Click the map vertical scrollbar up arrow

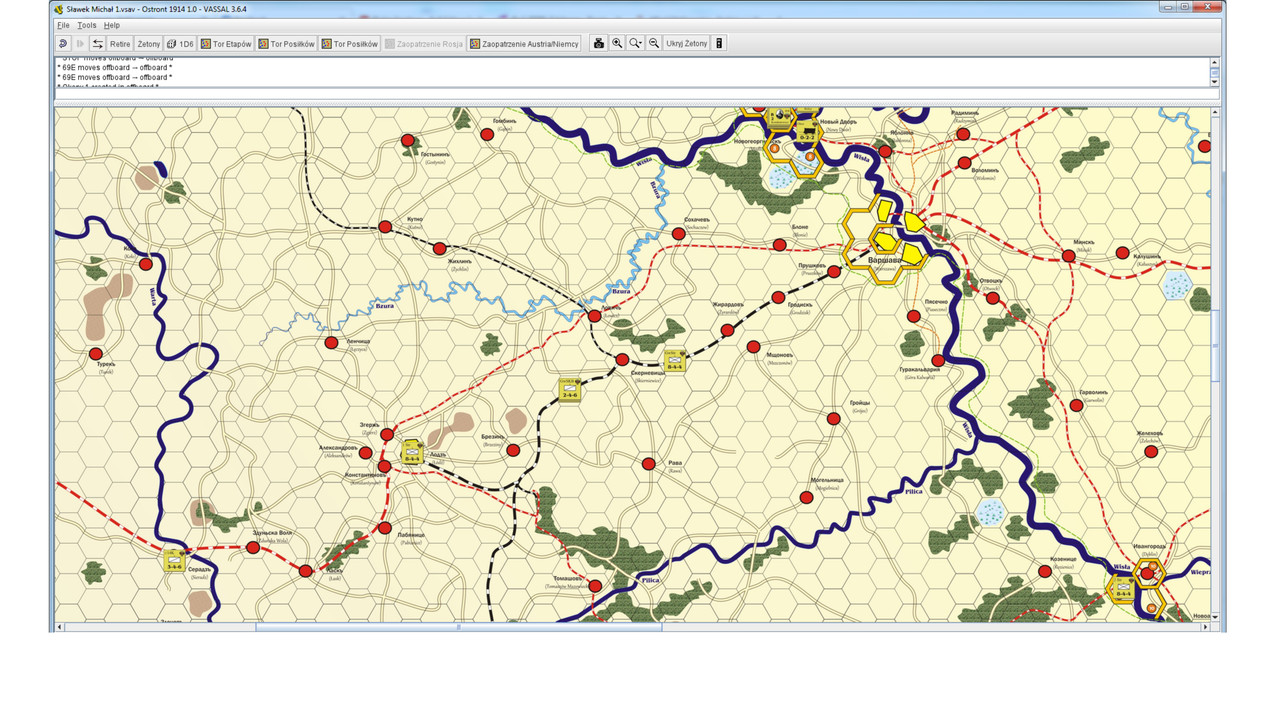pyautogui.click(x=1215, y=112)
